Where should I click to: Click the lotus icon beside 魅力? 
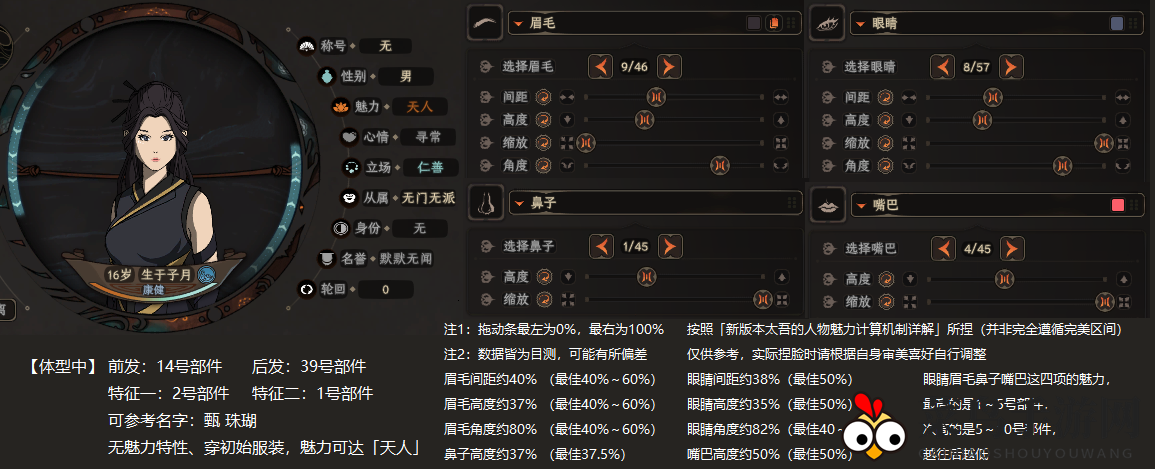pos(336,106)
